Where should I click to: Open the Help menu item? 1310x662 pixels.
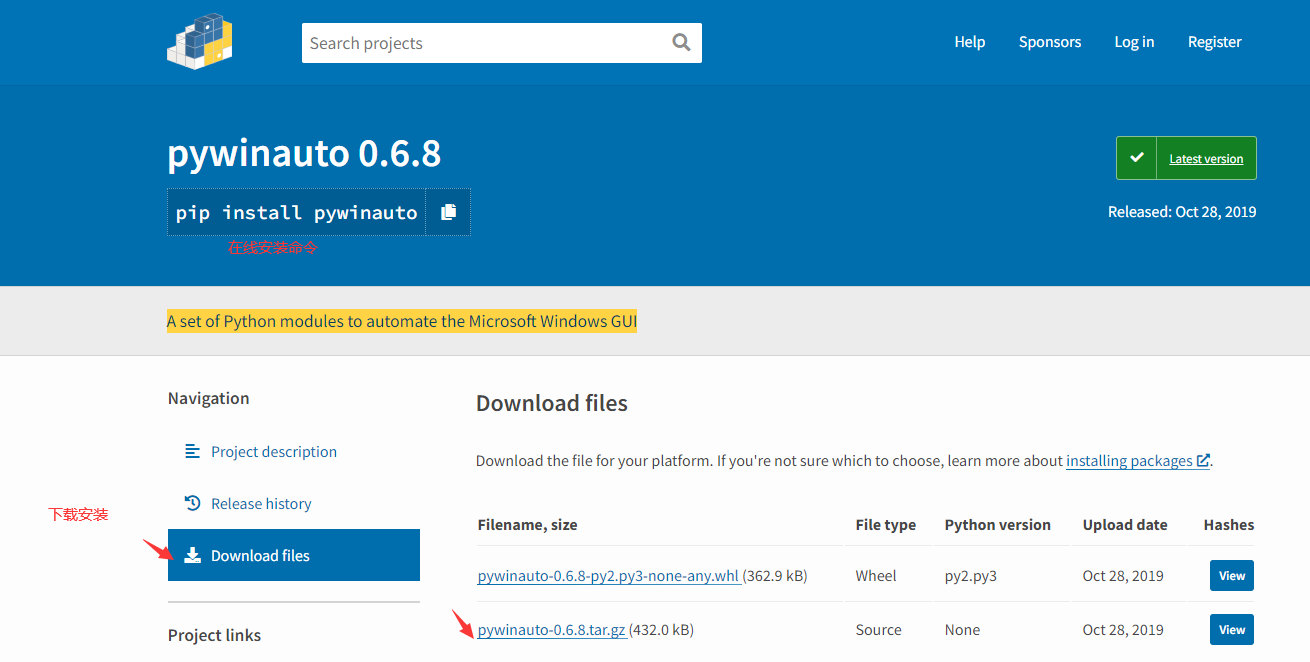click(969, 42)
